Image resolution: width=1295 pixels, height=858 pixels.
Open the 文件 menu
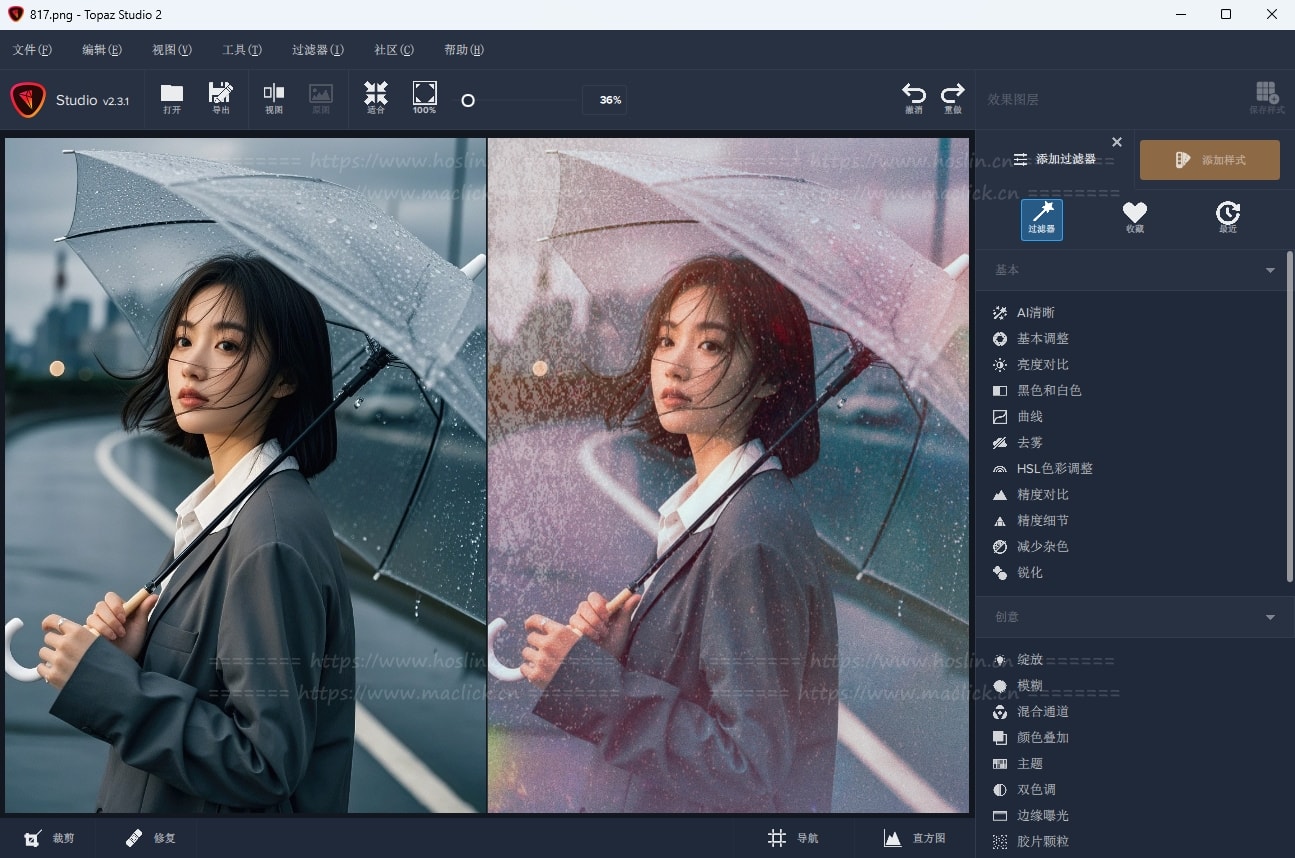coord(32,50)
